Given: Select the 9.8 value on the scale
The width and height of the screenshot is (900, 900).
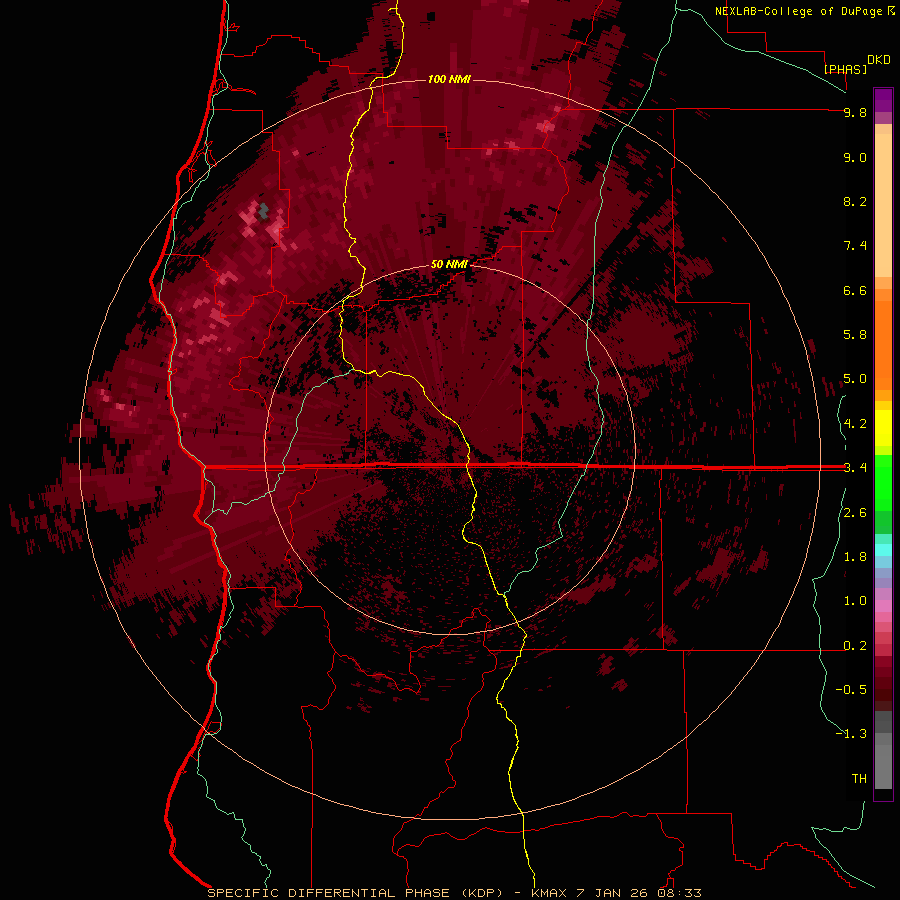Looking at the screenshot, I should pyautogui.click(x=855, y=113).
